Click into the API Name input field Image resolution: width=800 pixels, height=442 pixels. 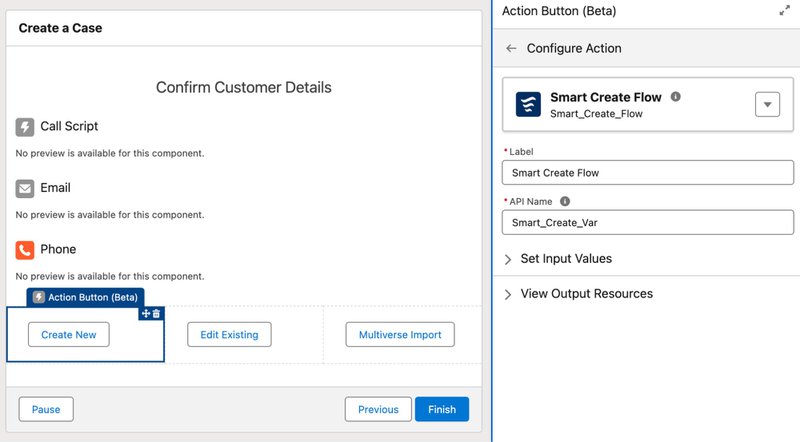pos(648,223)
